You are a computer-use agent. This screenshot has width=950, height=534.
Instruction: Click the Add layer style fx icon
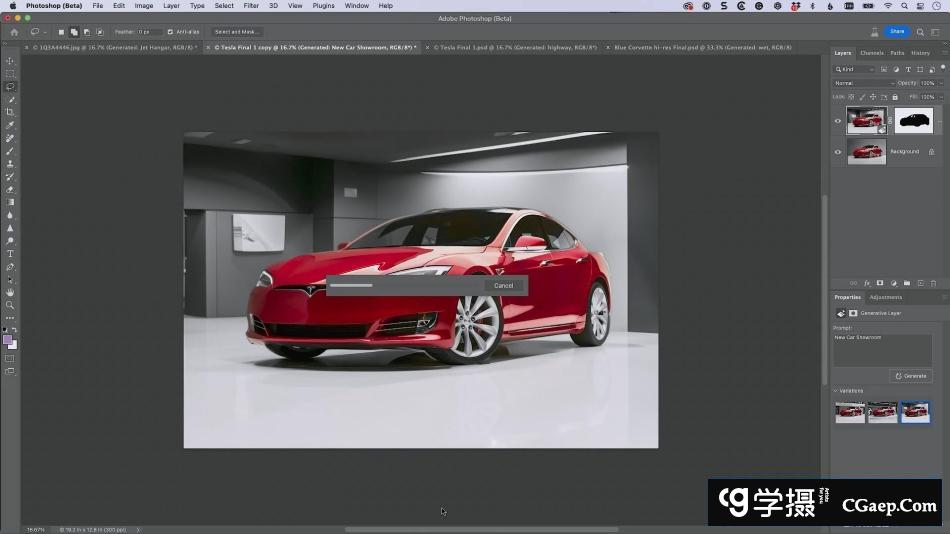tap(867, 283)
